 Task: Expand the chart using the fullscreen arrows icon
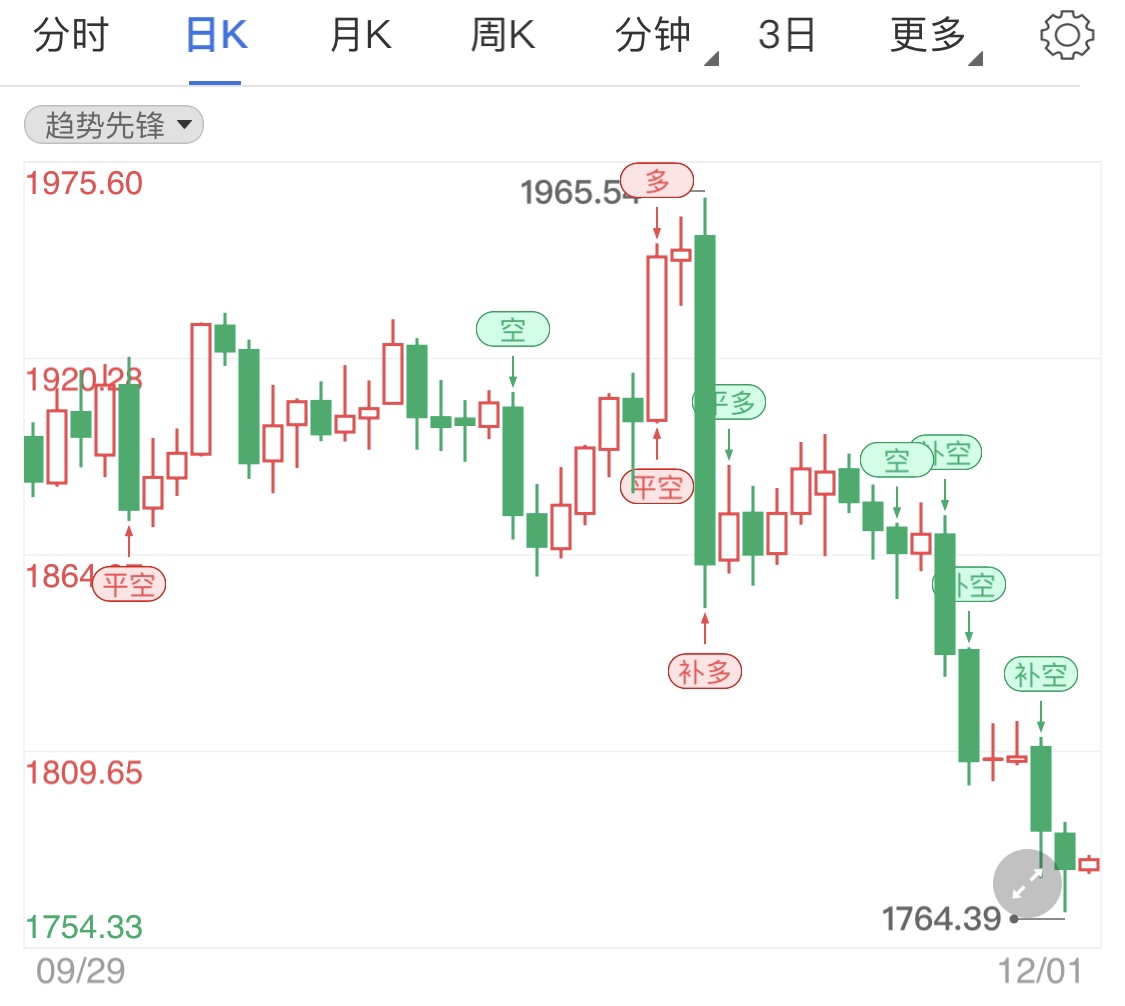(1025, 884)
